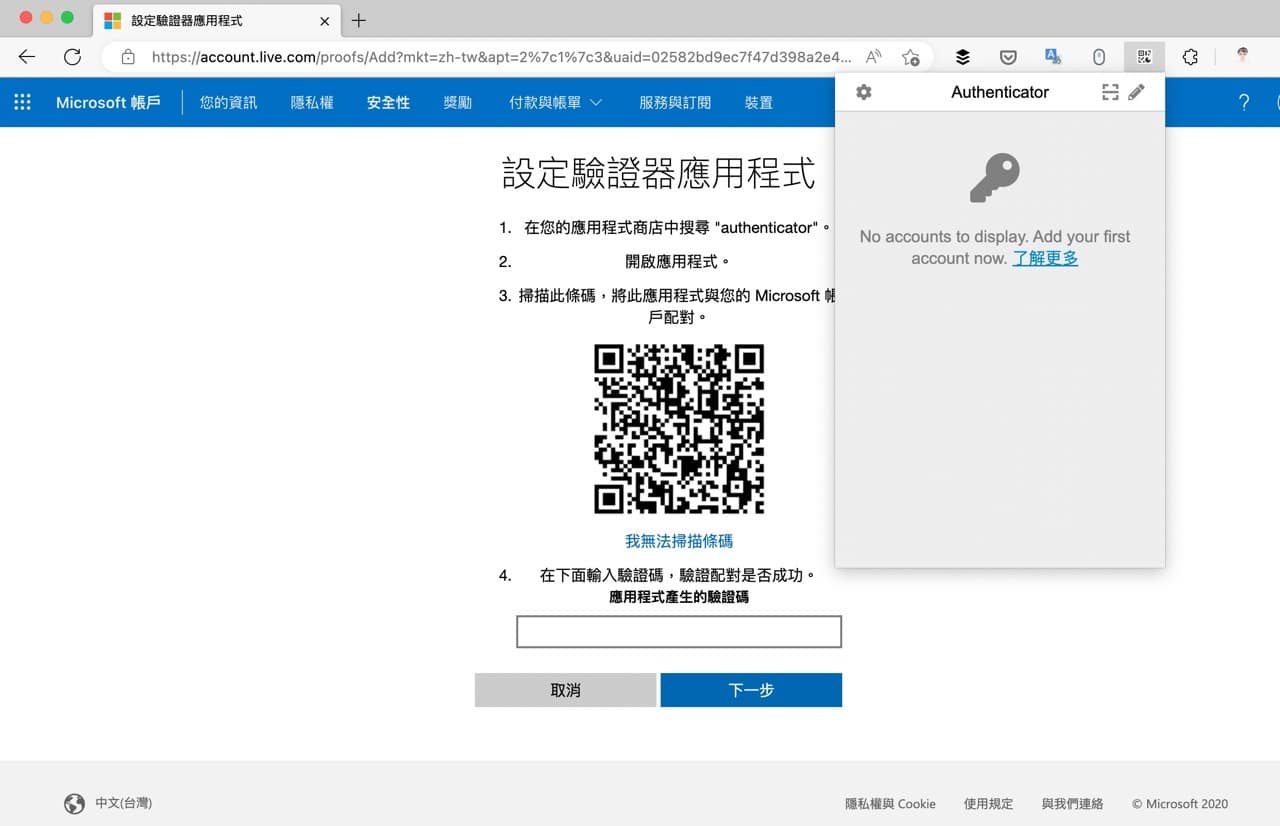The image size is (1280, 826).
Task: Focus the verification code input field
Action: 679,632
